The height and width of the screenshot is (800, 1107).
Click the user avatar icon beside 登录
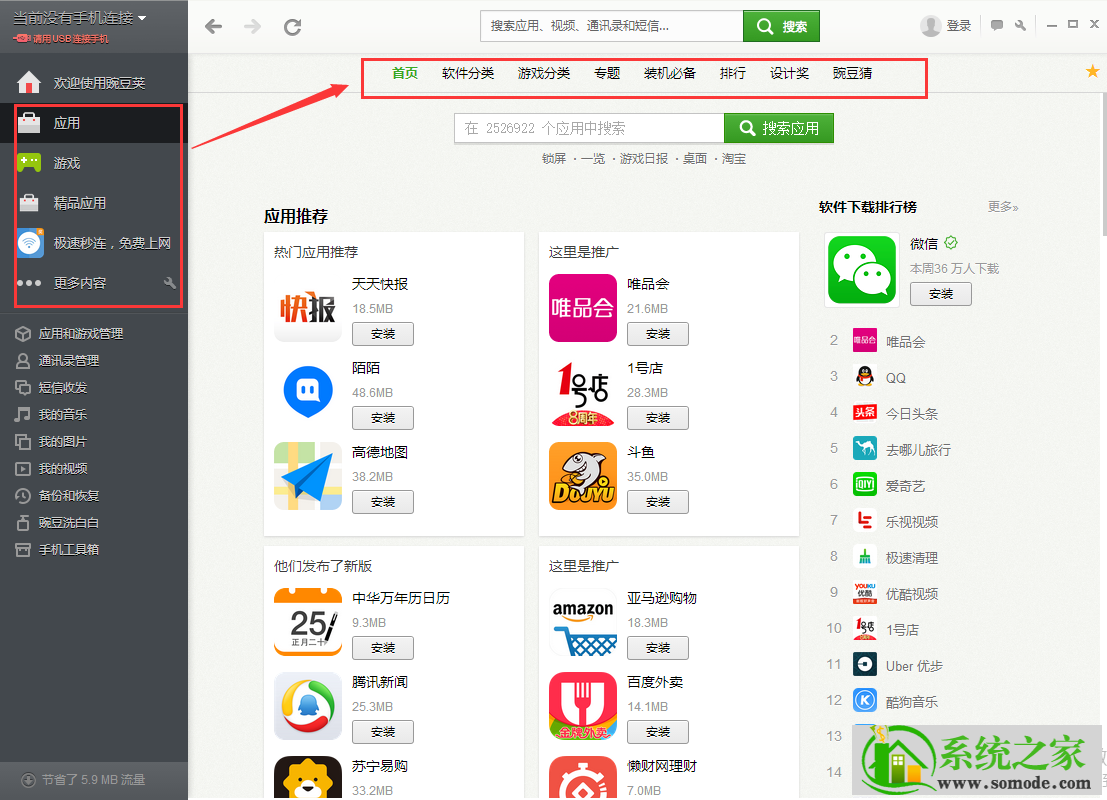931,26
